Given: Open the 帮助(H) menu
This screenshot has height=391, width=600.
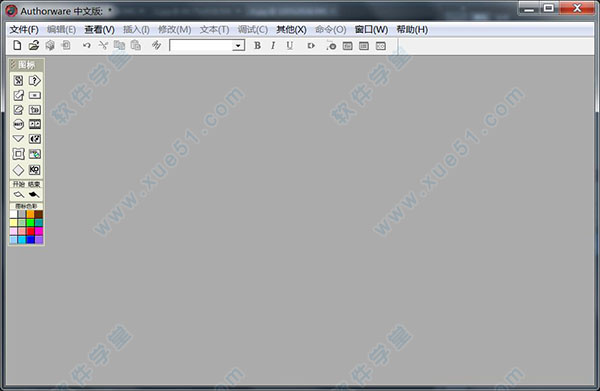Looking at the screenshot, I should 412,29.
